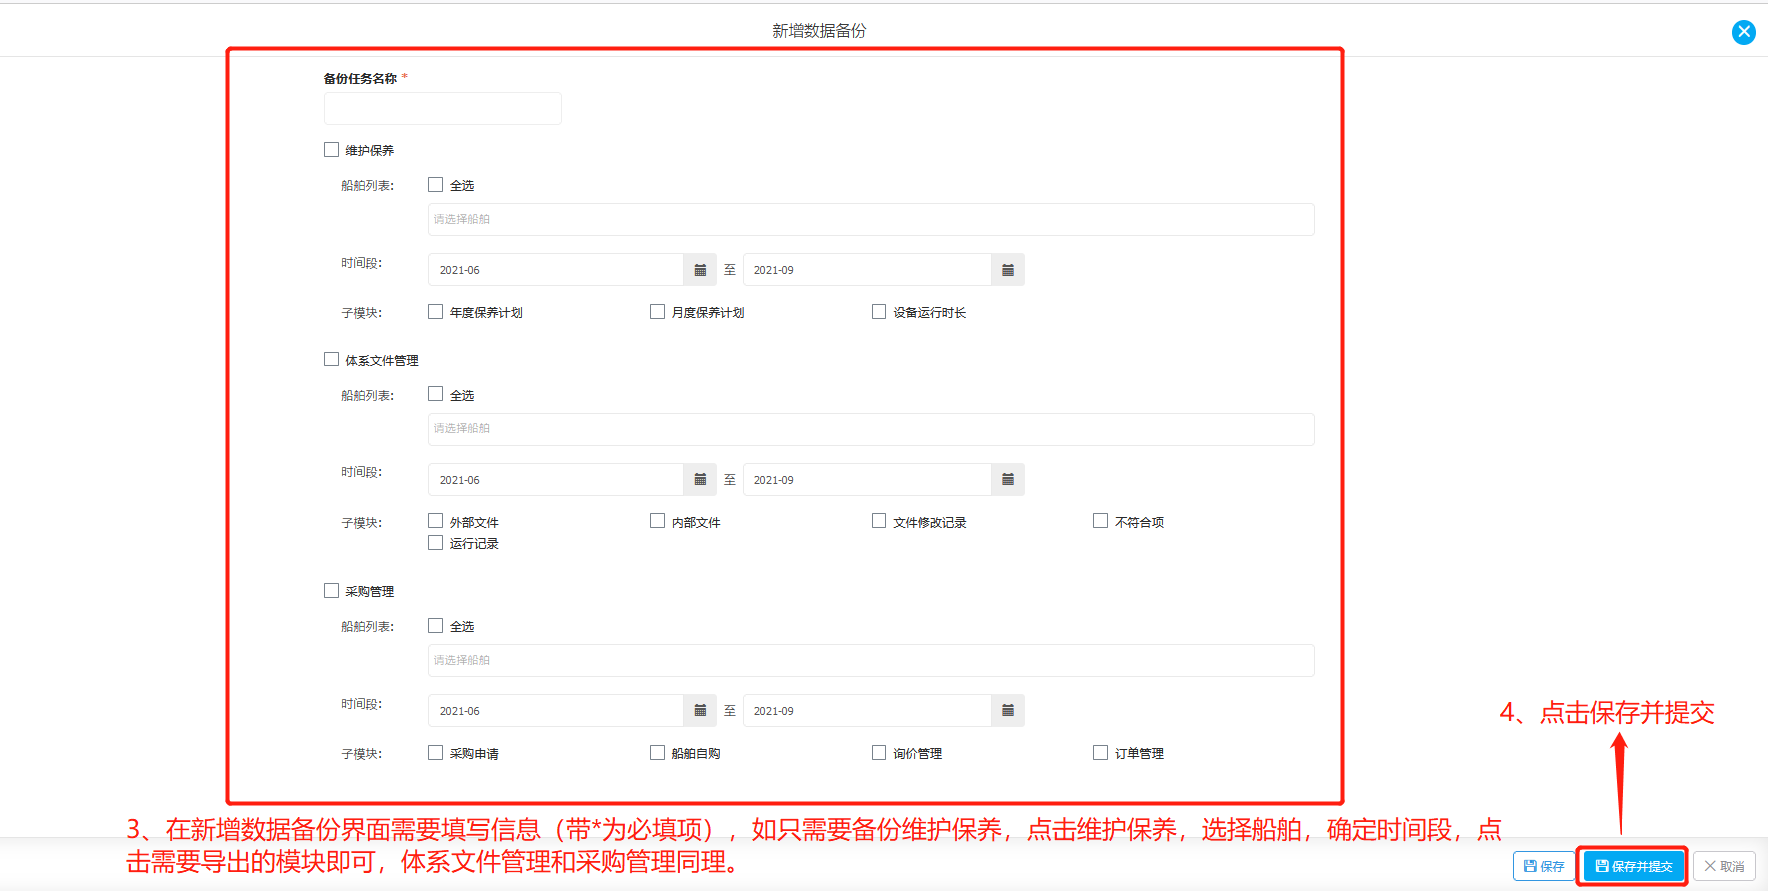Tick the 订单管理 checkbox
The width and height of the screenshot is (1768, 891).
[1100, 753]
